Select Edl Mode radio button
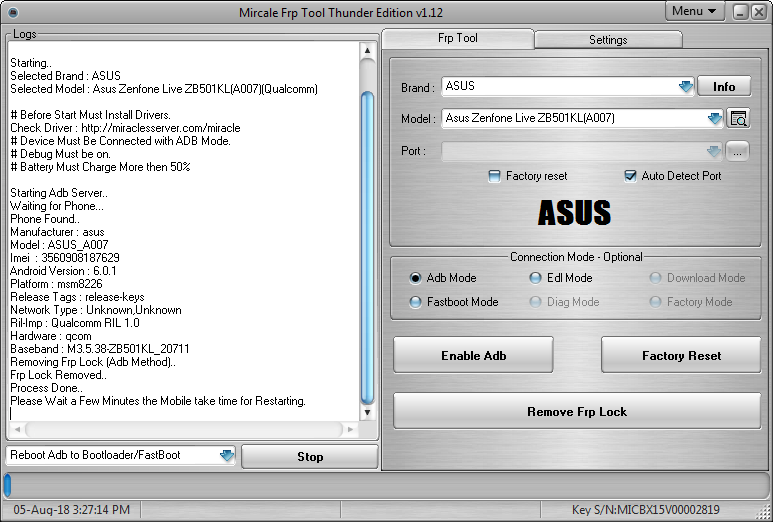The width and height of the screenshot is (773, 522). (535, 278)
